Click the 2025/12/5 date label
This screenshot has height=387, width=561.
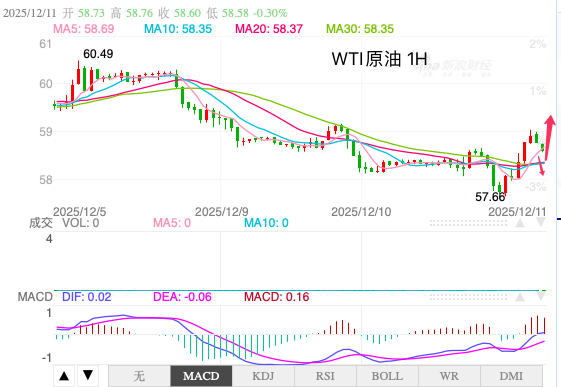click(79, 212)
